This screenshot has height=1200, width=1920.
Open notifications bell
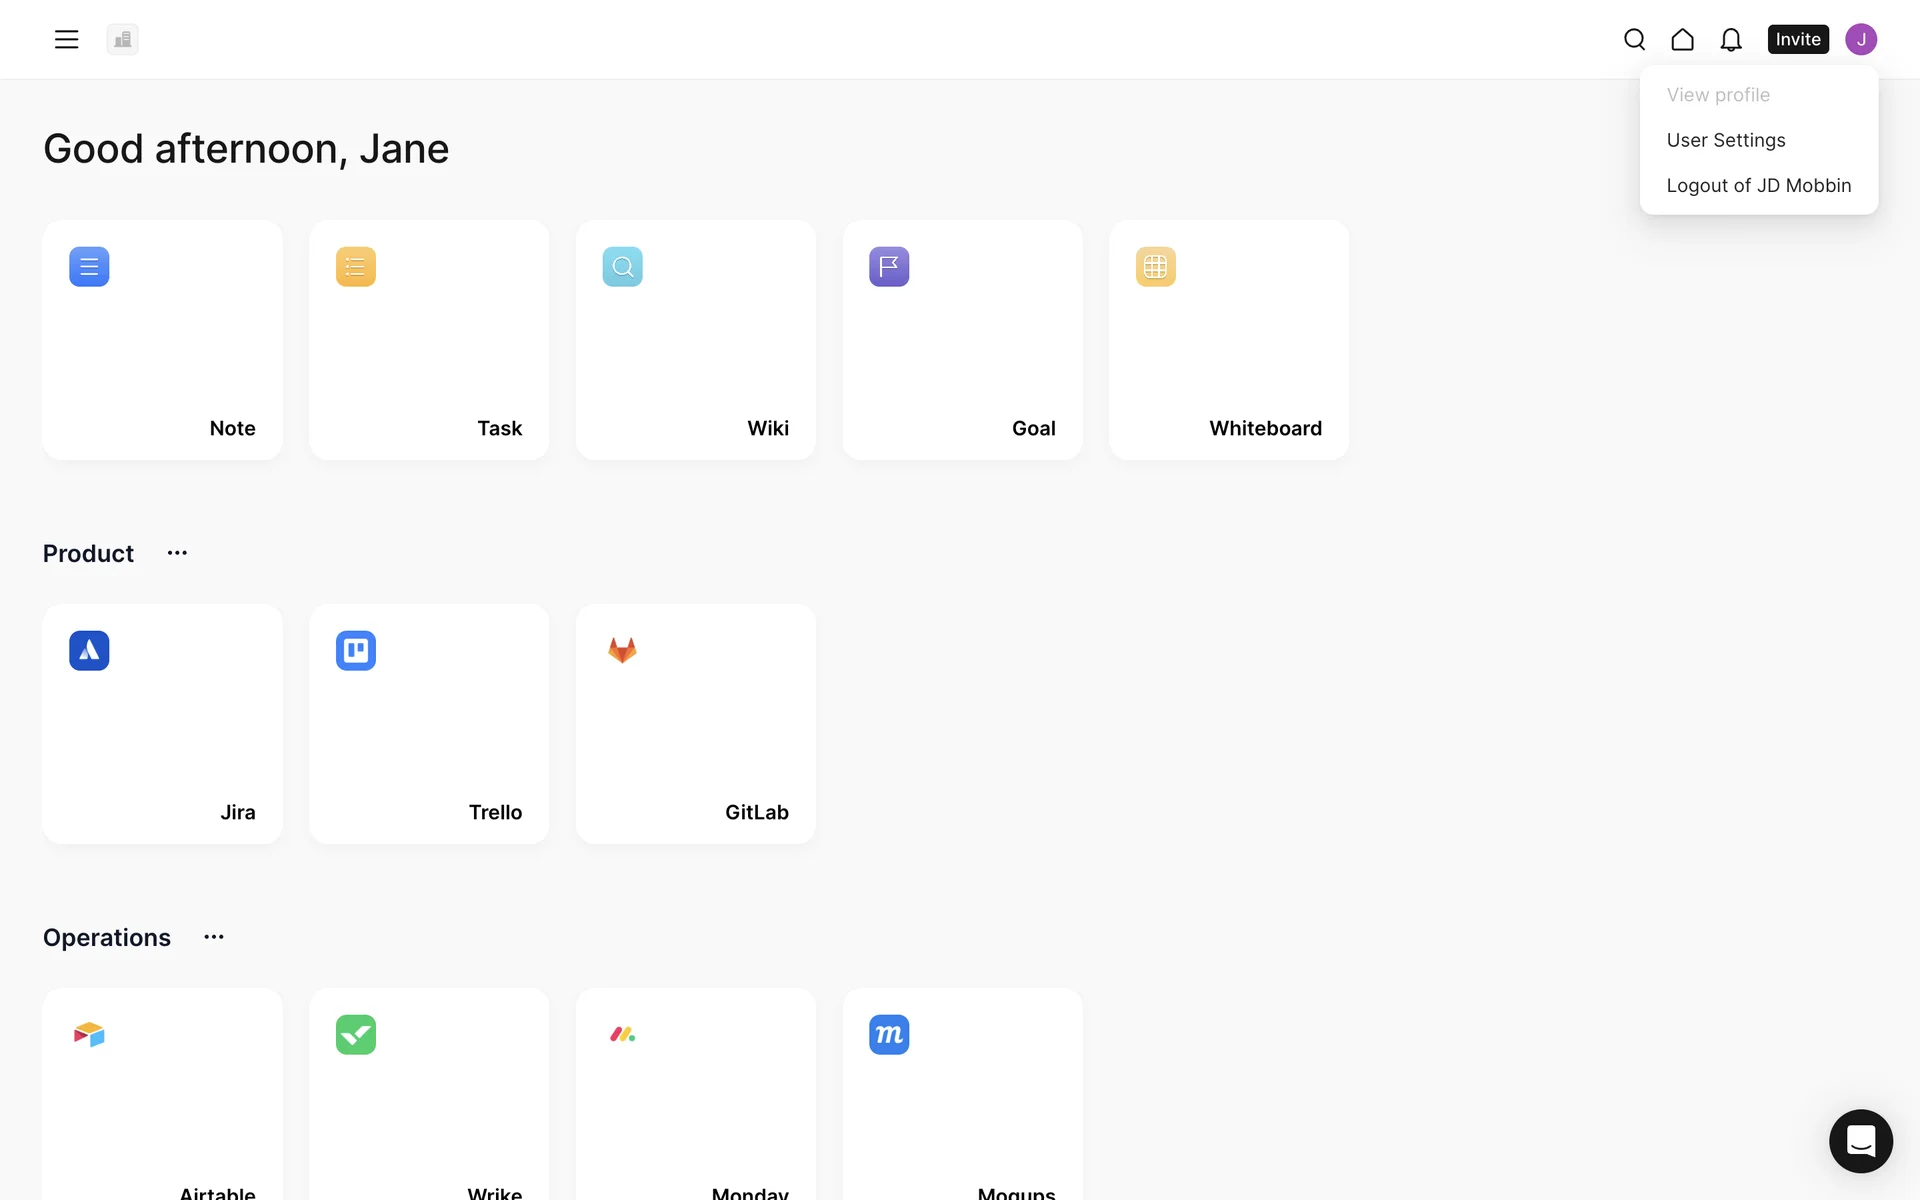[x=1730, y=39]
